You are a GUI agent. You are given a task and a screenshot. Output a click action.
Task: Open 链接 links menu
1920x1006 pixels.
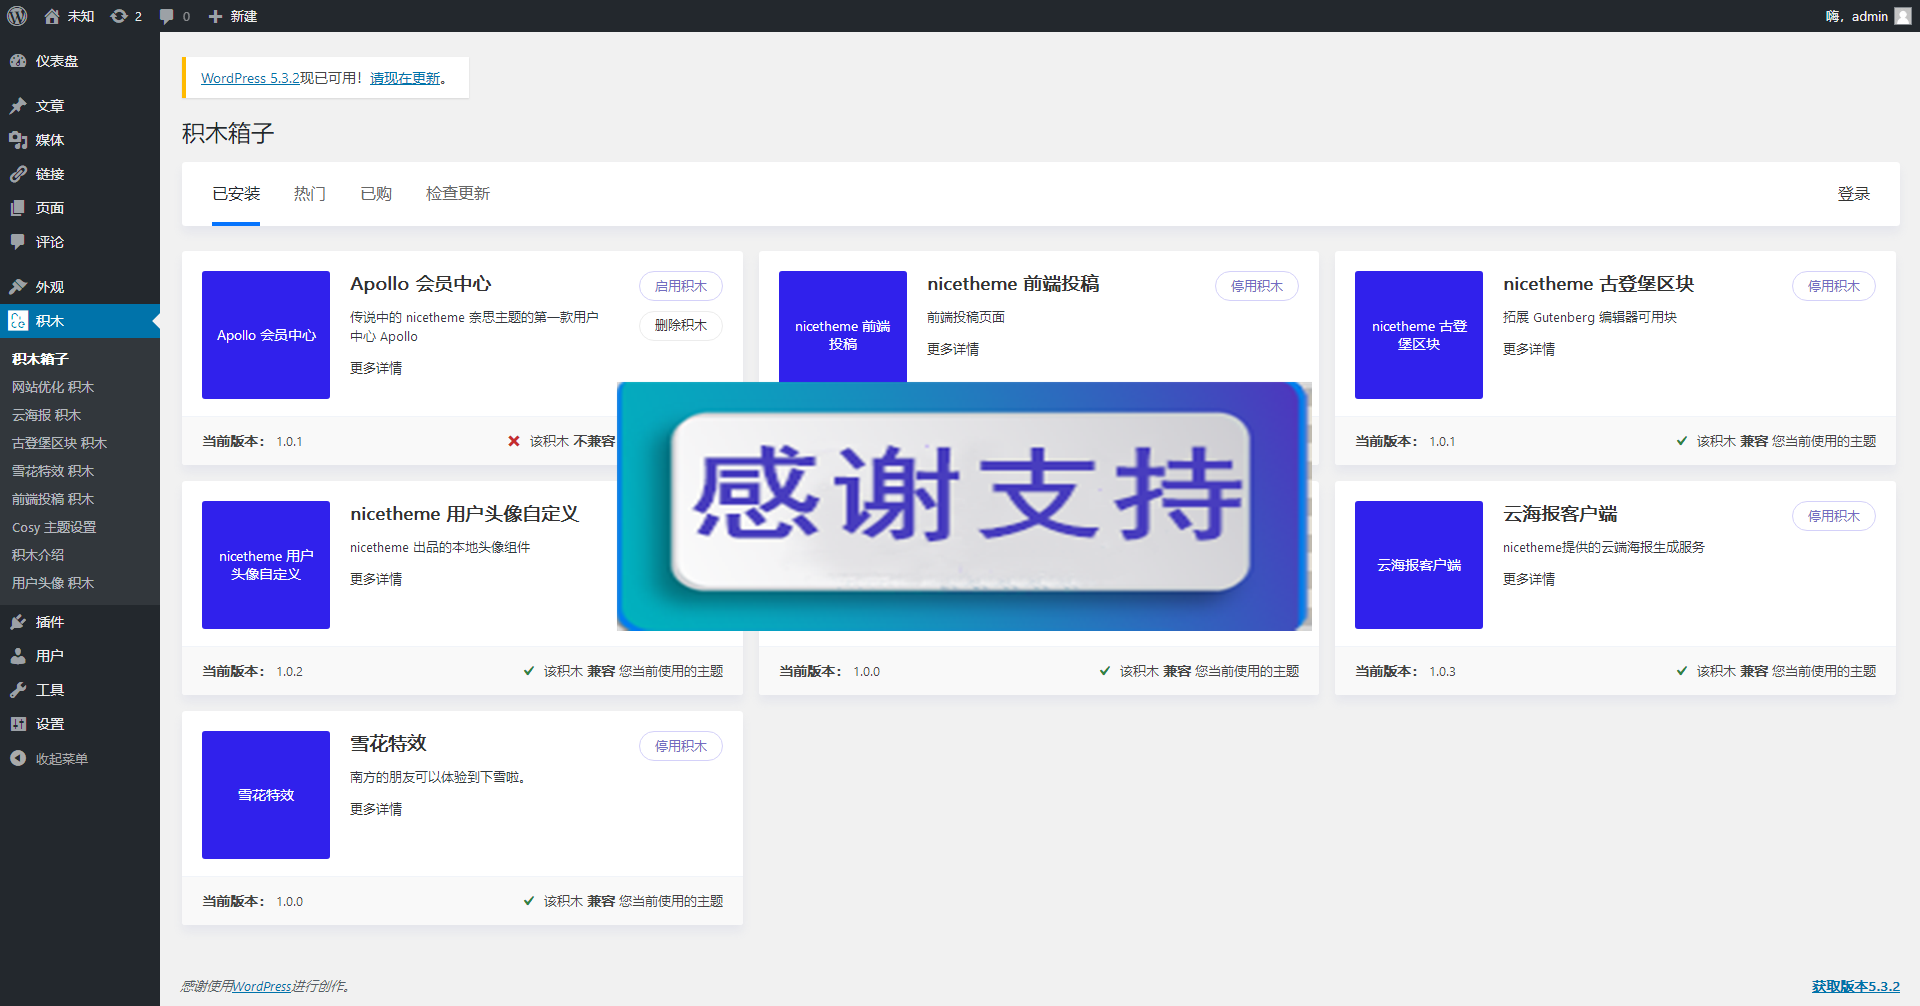click(80, 174)
